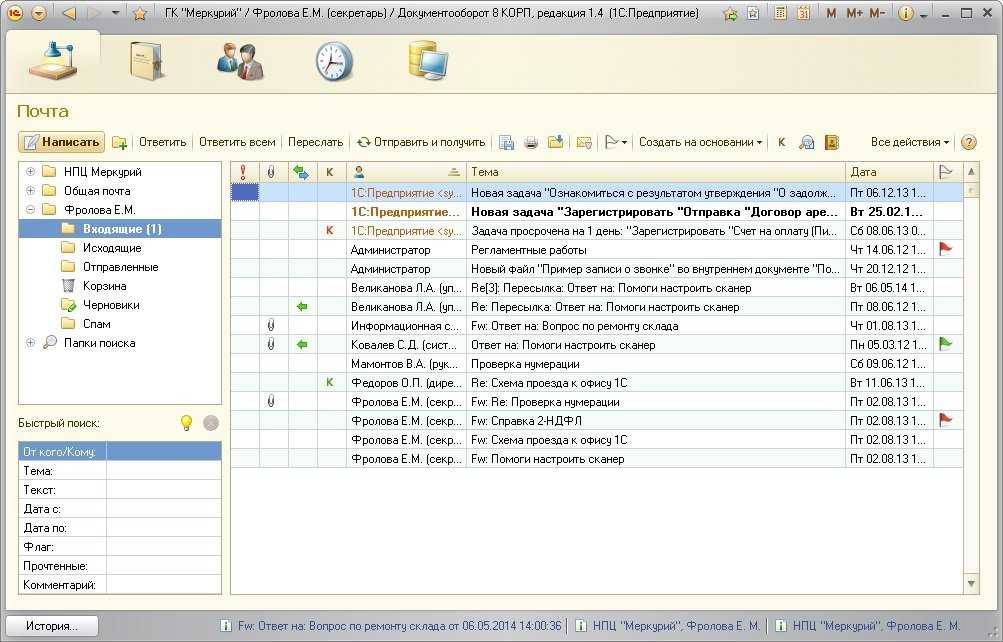The image size is (1003, 642).
Task: Open the clock section in the top panel
Action: pyautogui.click(x=334, y=61)
